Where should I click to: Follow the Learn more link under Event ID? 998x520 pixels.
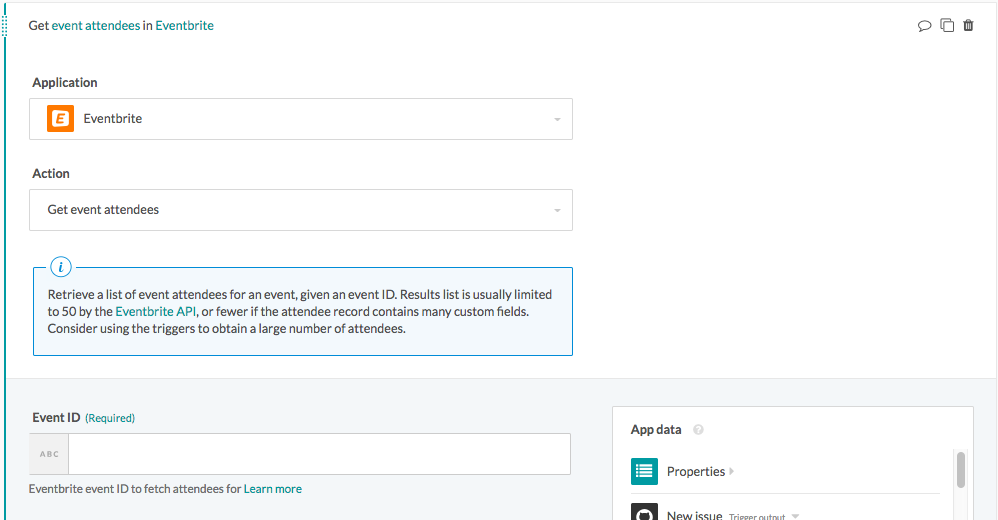(273, 489)
